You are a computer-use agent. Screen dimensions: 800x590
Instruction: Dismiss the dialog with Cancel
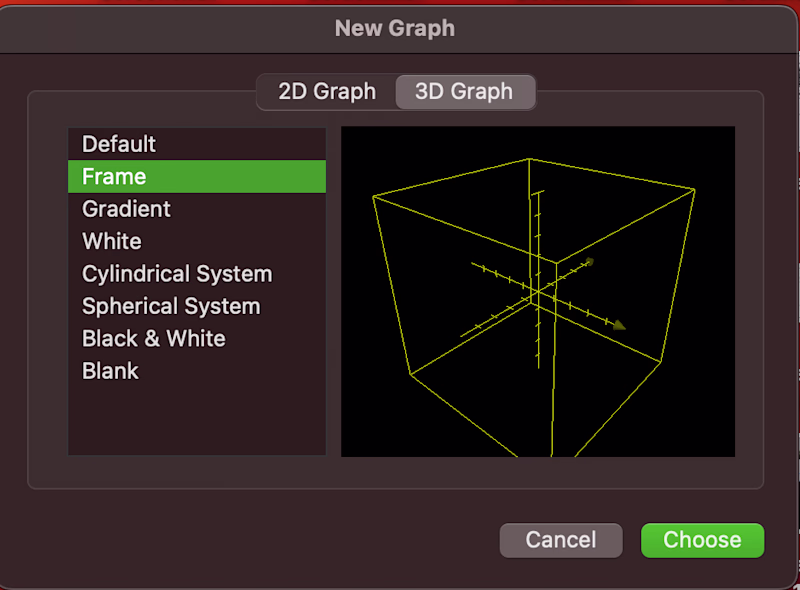point(561,540)
